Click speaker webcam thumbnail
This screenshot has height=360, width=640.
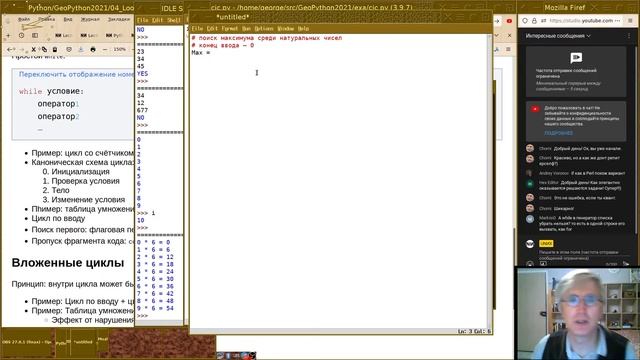[x=578, y=313]
